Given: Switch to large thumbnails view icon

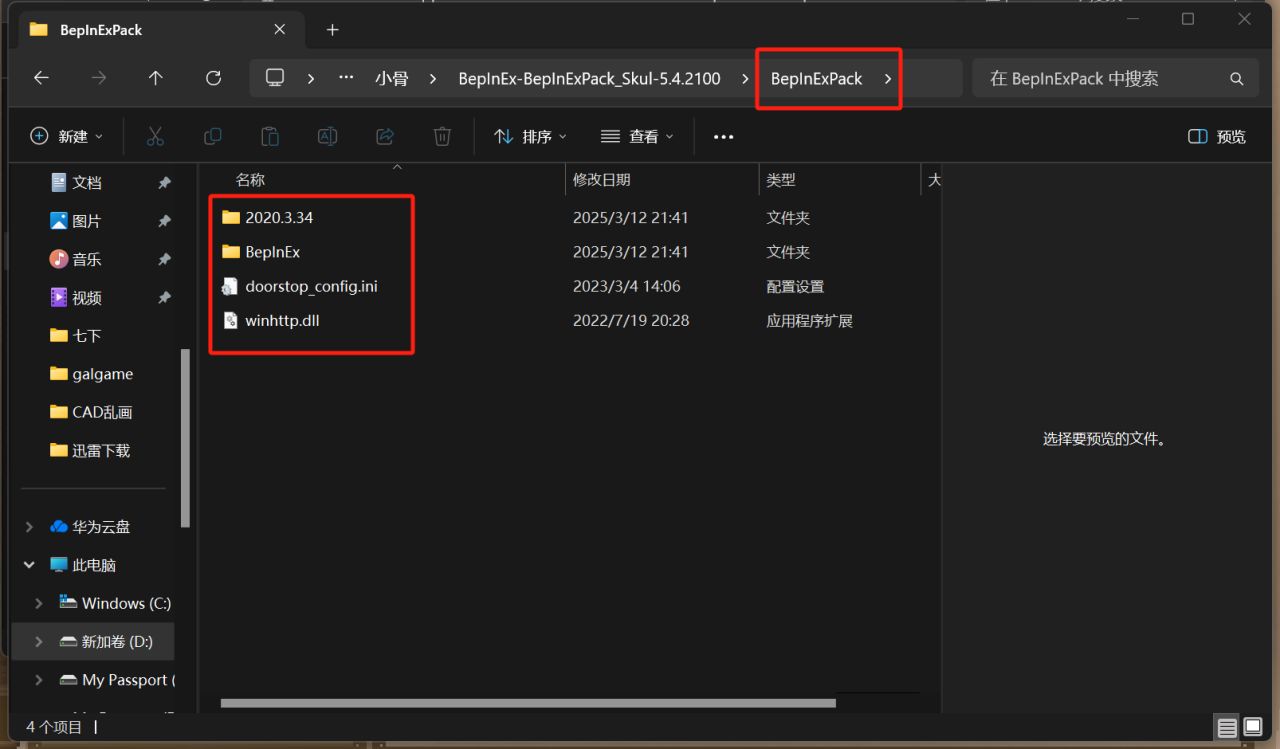Looking at the screenshot, I should (x=1252, y=727).
